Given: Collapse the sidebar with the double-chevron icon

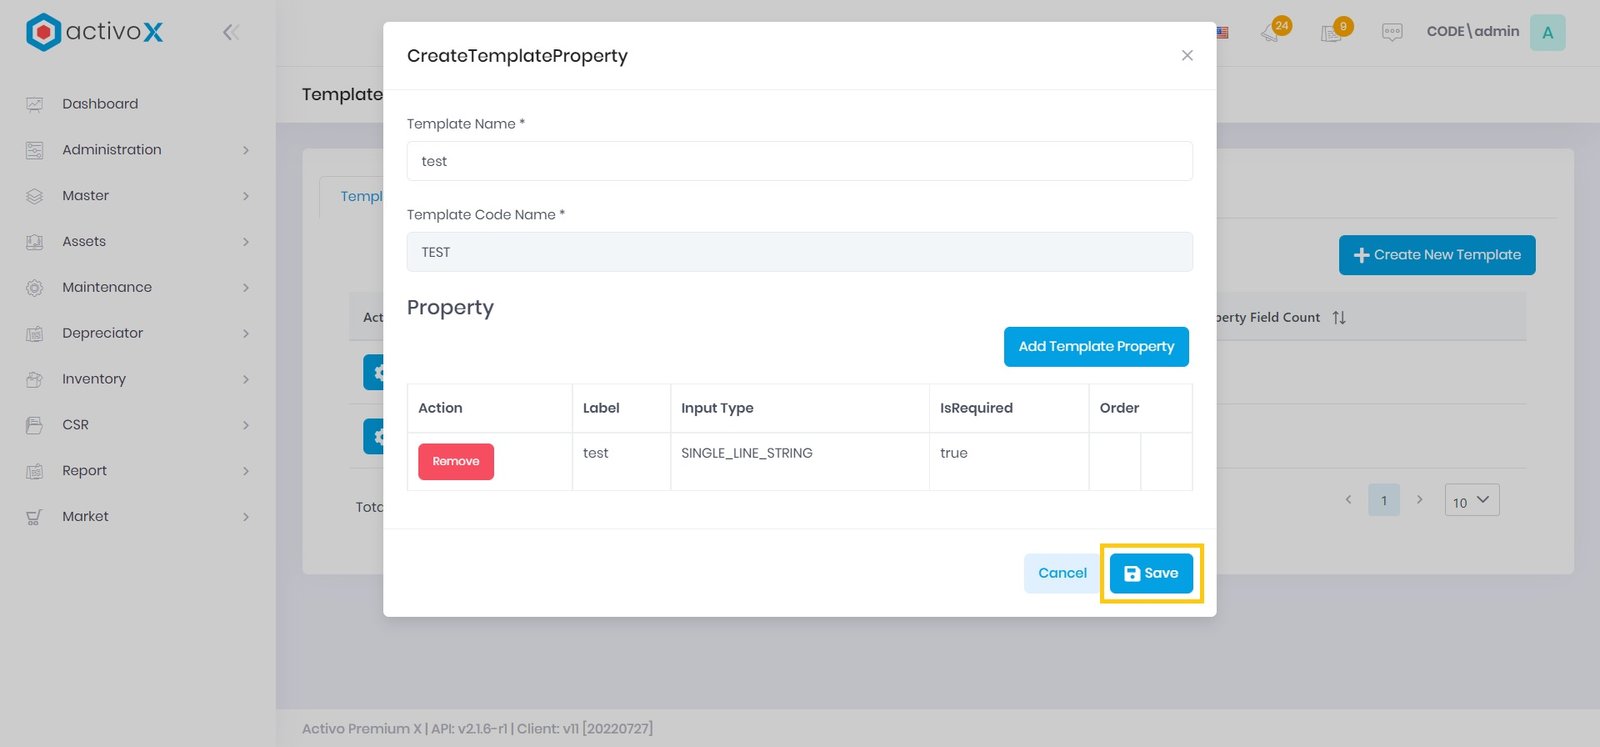Looking at the screenshot, I should coord(231,32).
